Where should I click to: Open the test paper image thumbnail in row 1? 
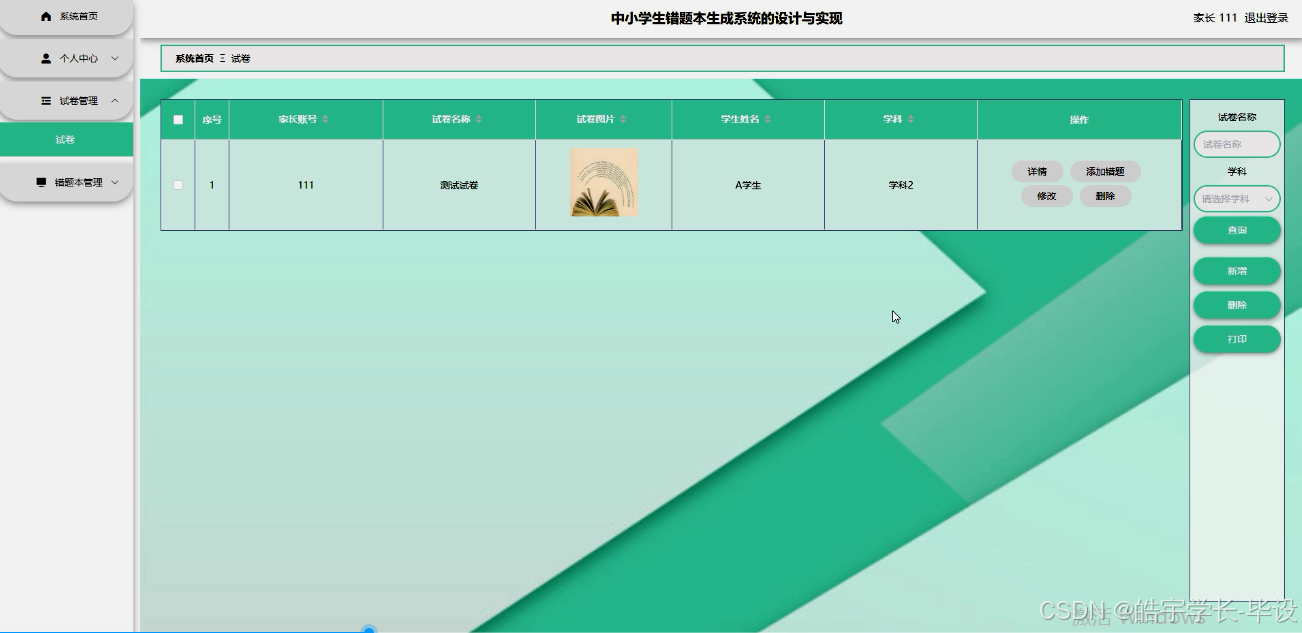(x=603, y=184)
